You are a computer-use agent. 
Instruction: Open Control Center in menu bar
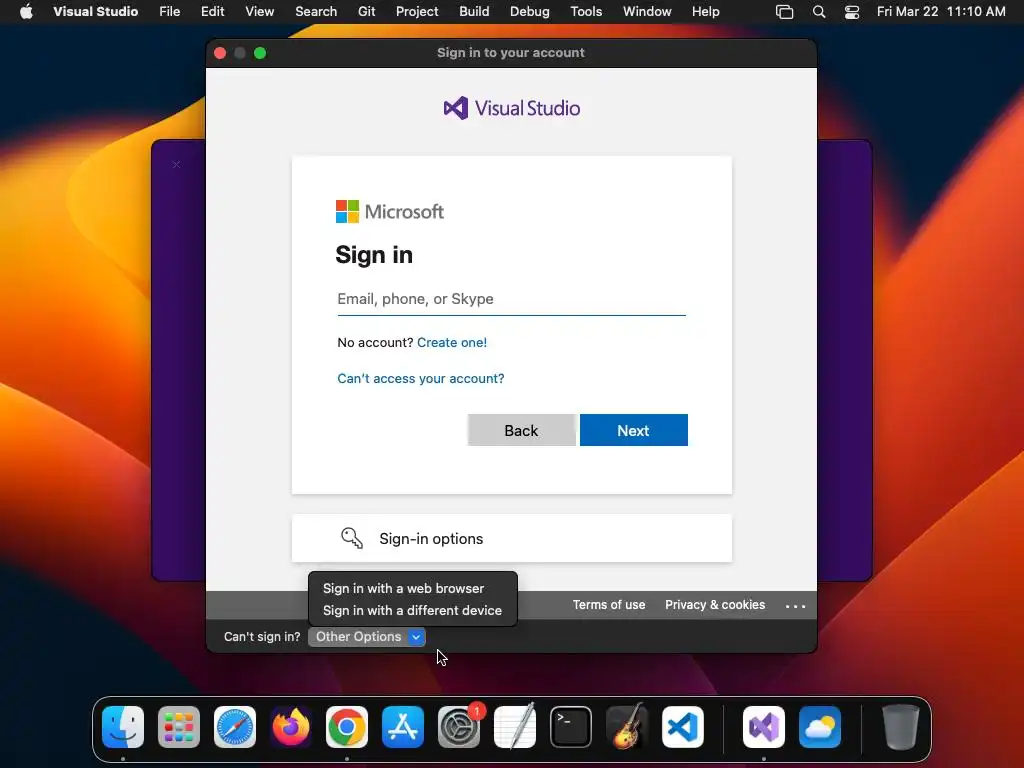[x=852, y=12]
